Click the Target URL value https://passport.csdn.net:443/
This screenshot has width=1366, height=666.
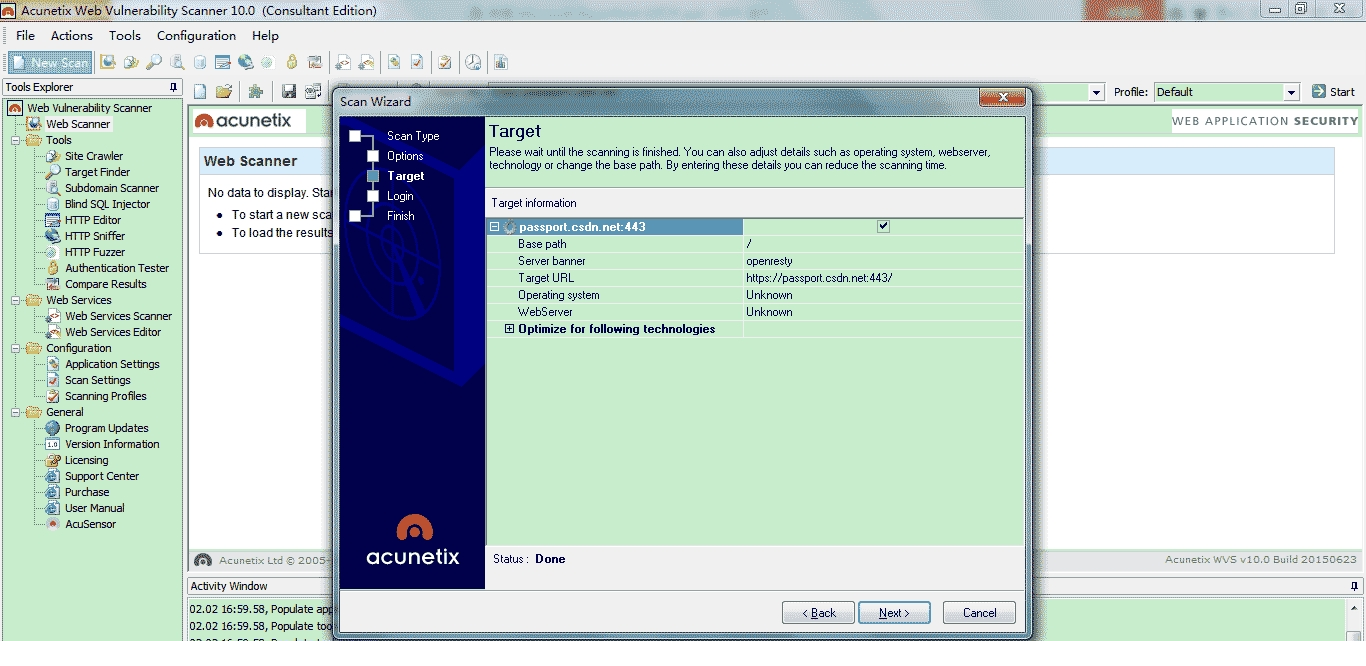[819, 278]
